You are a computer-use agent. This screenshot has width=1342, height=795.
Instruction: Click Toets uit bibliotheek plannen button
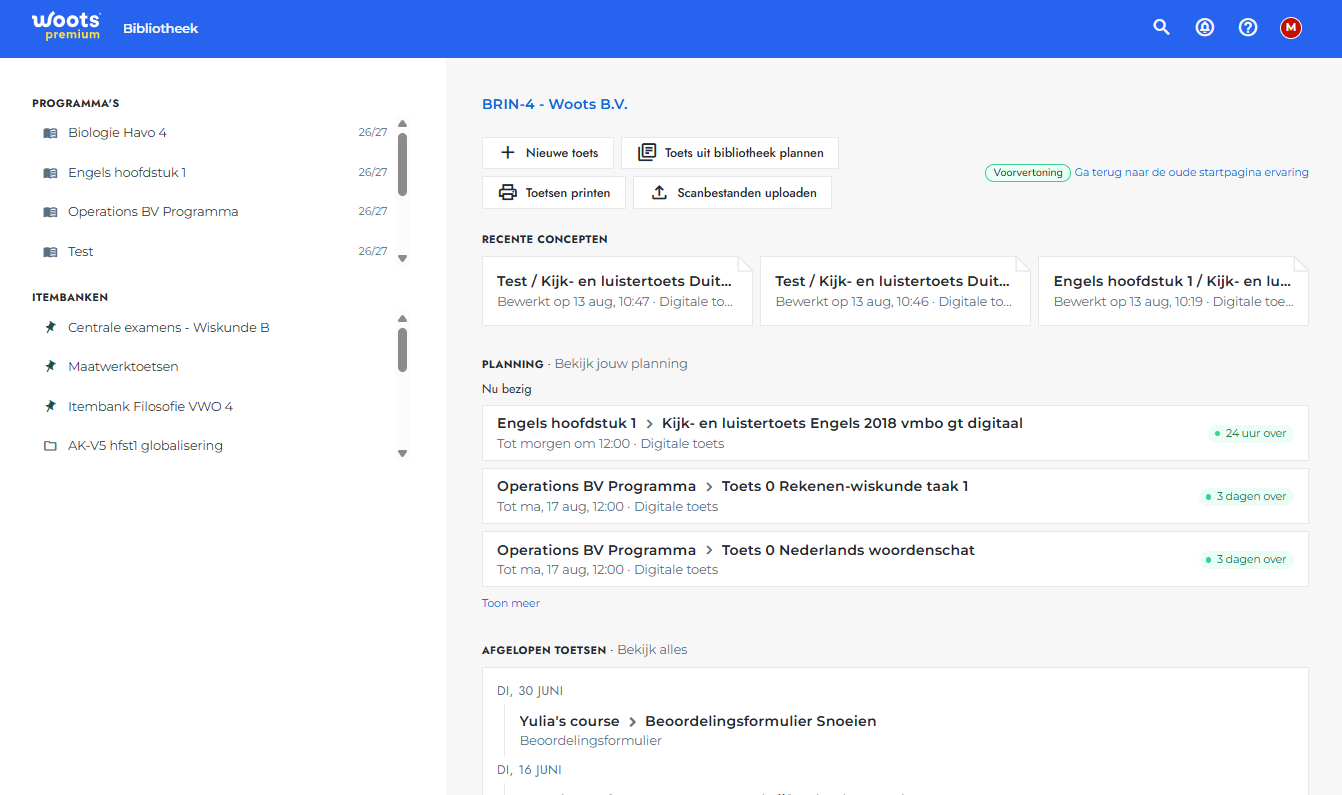pos(730,153)
